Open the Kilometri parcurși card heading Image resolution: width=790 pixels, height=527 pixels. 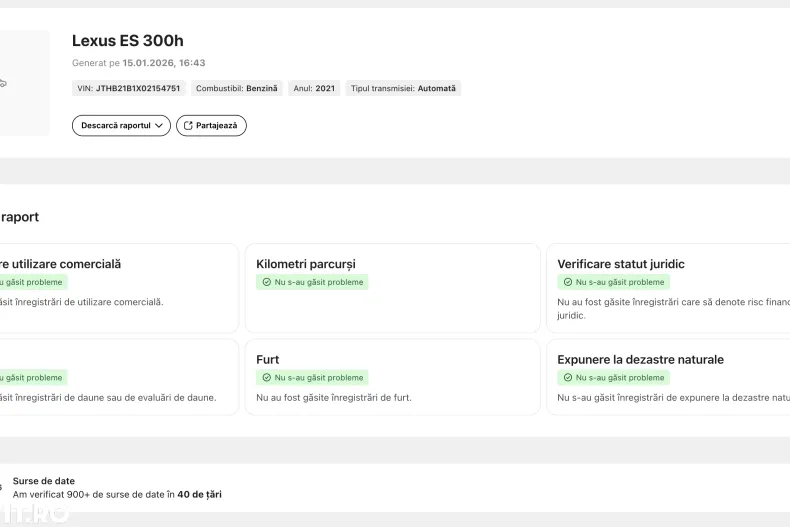(305, 264)
